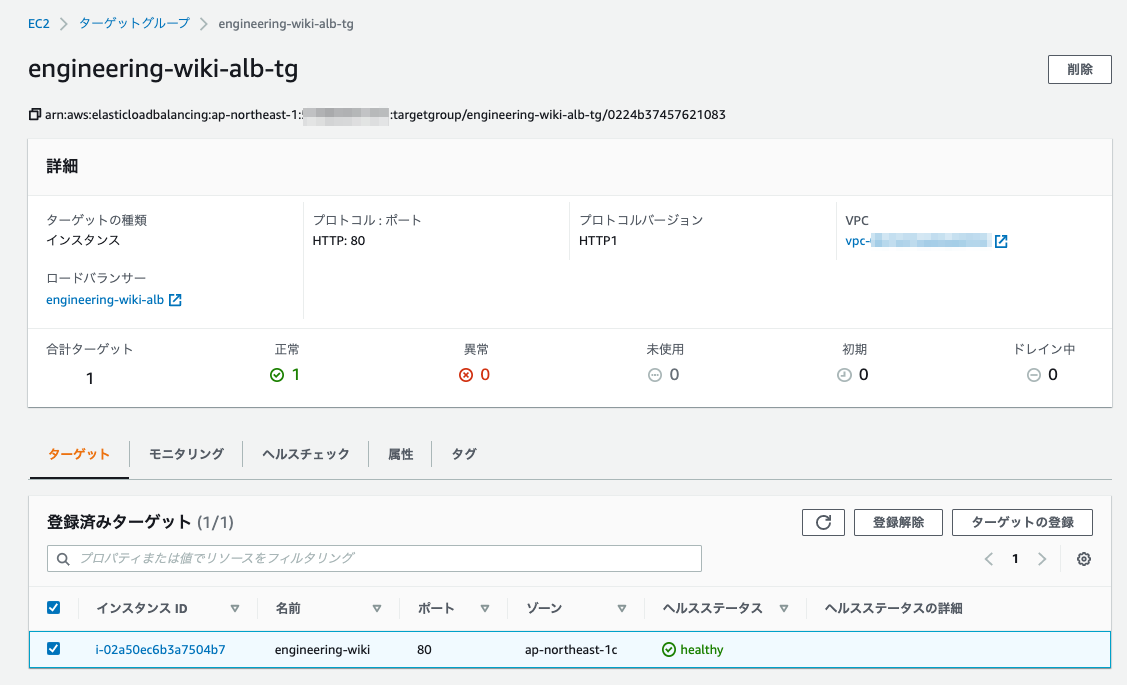This screenshot has height=685, width=1127.
Task: Open the VPC external link icon
Action: (x=1001, y=242)
